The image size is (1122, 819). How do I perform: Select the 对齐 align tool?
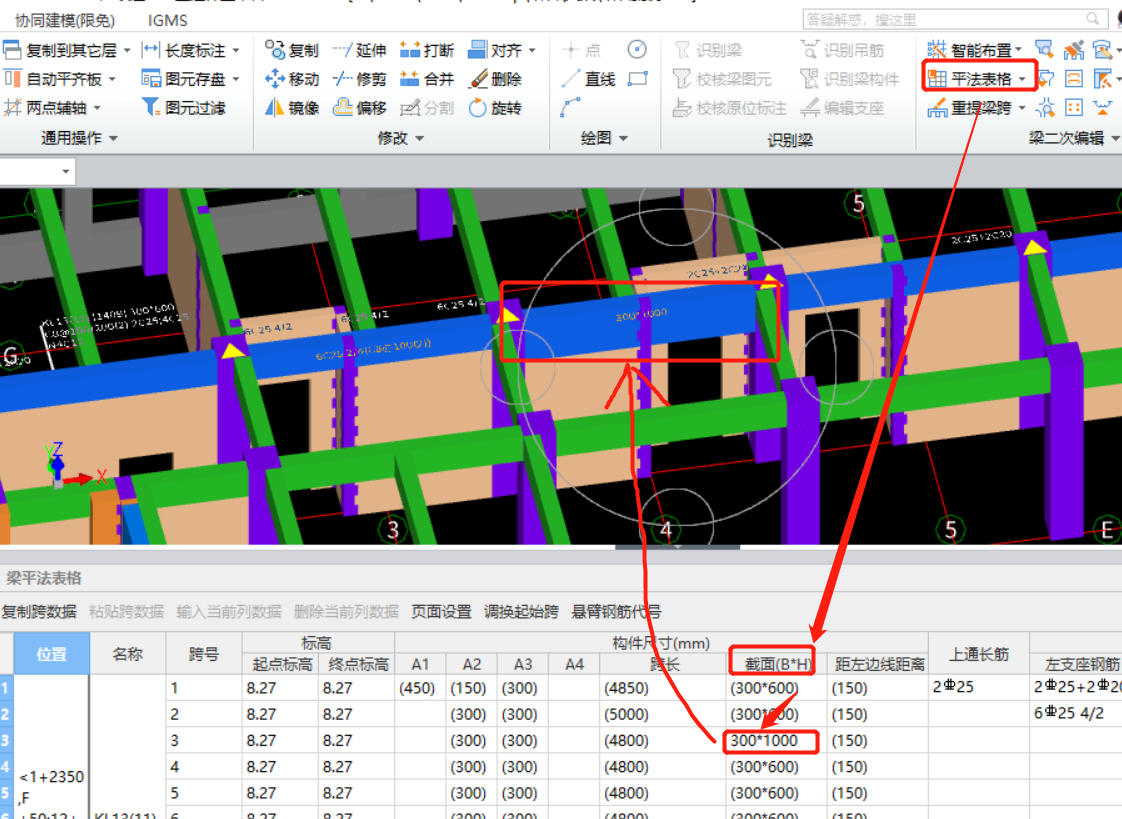(495, 50)
